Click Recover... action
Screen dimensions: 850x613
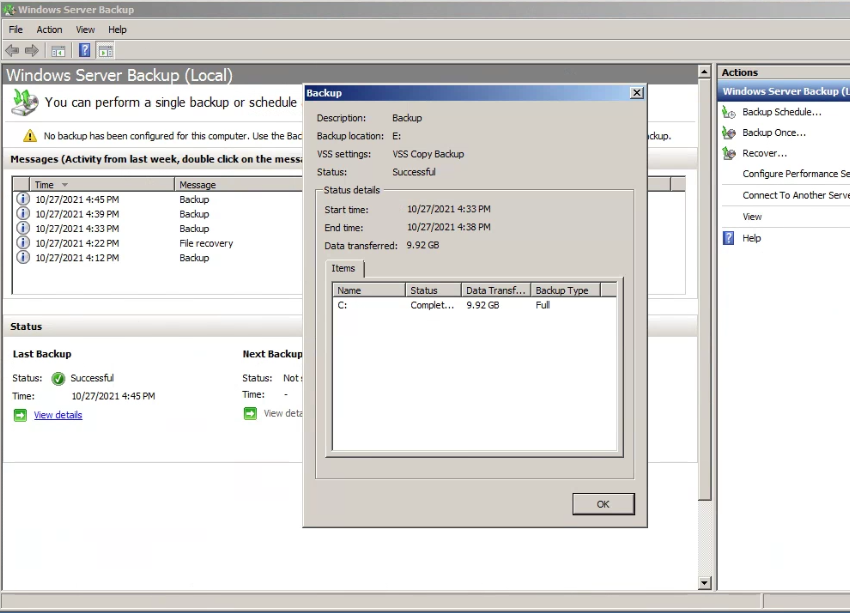[764, 153]
